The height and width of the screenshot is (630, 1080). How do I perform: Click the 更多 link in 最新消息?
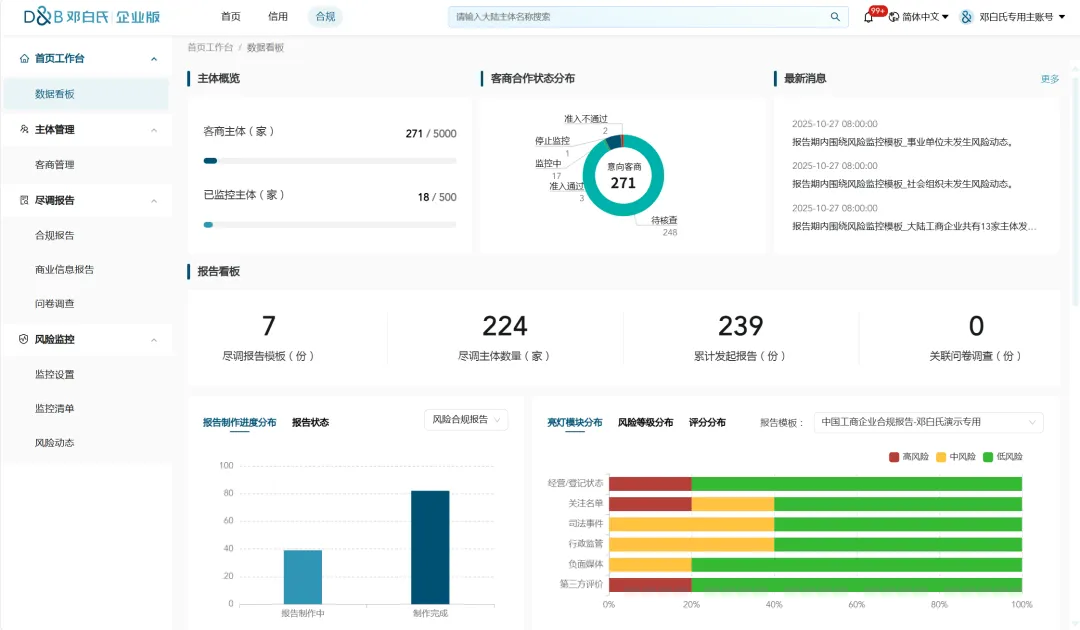pos(1050,79)
